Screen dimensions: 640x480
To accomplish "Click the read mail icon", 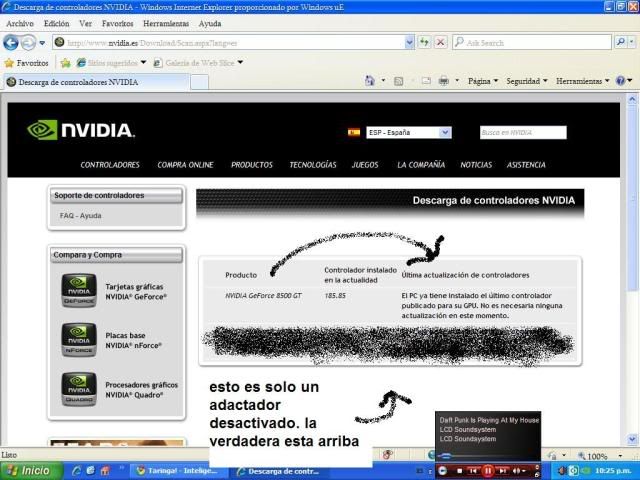I will click(x=426, y=81).
